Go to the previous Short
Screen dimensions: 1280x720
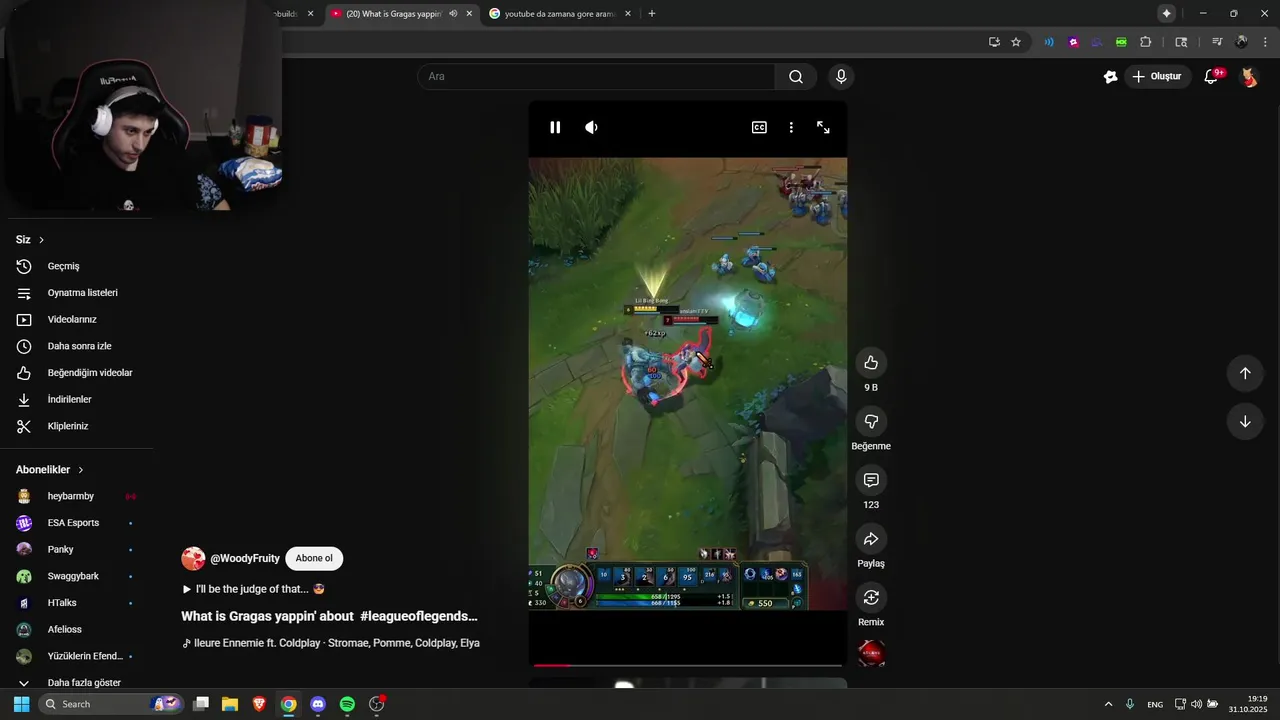click(1245, 373)
